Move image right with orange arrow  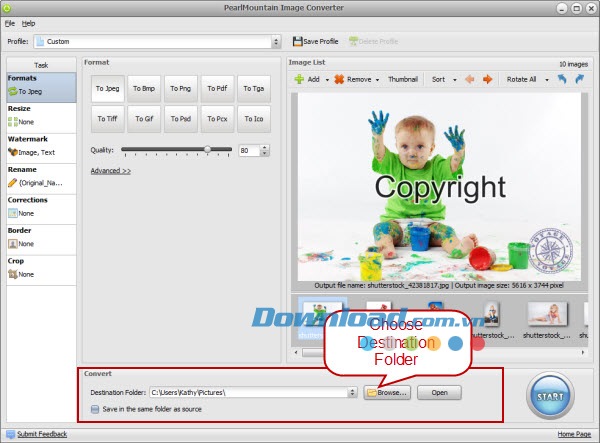(488, 79)
